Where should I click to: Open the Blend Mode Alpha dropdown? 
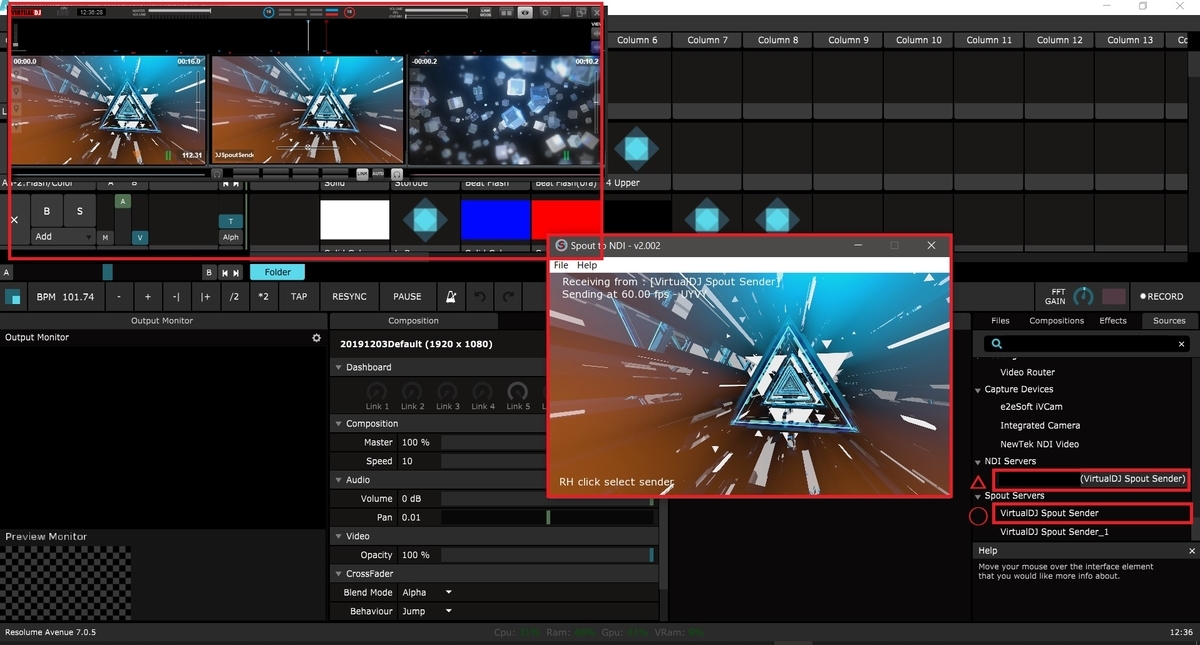click(x=427, y=592)
